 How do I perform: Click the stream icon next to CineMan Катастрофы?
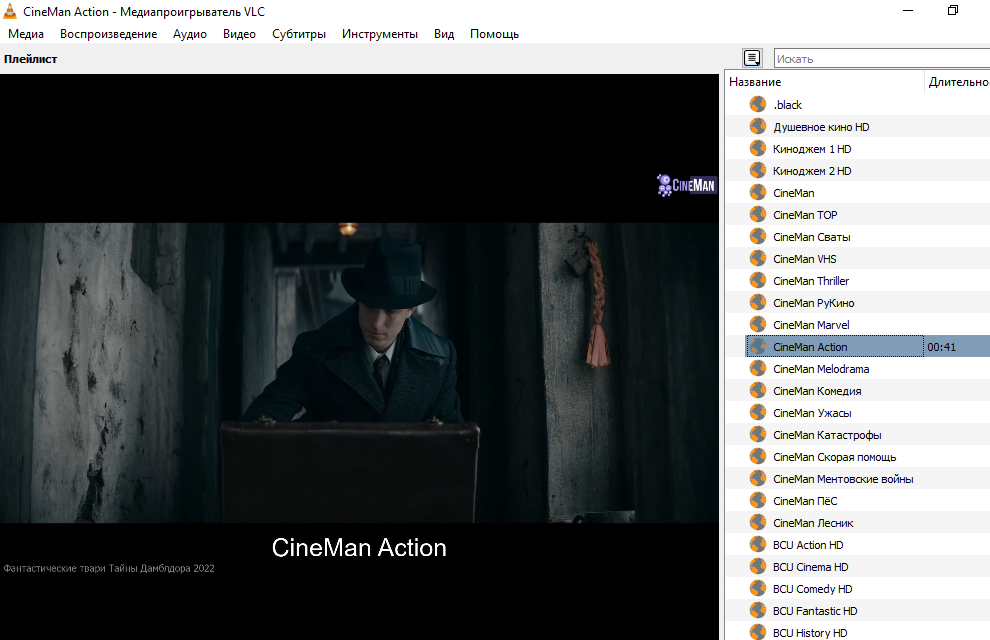758,434
